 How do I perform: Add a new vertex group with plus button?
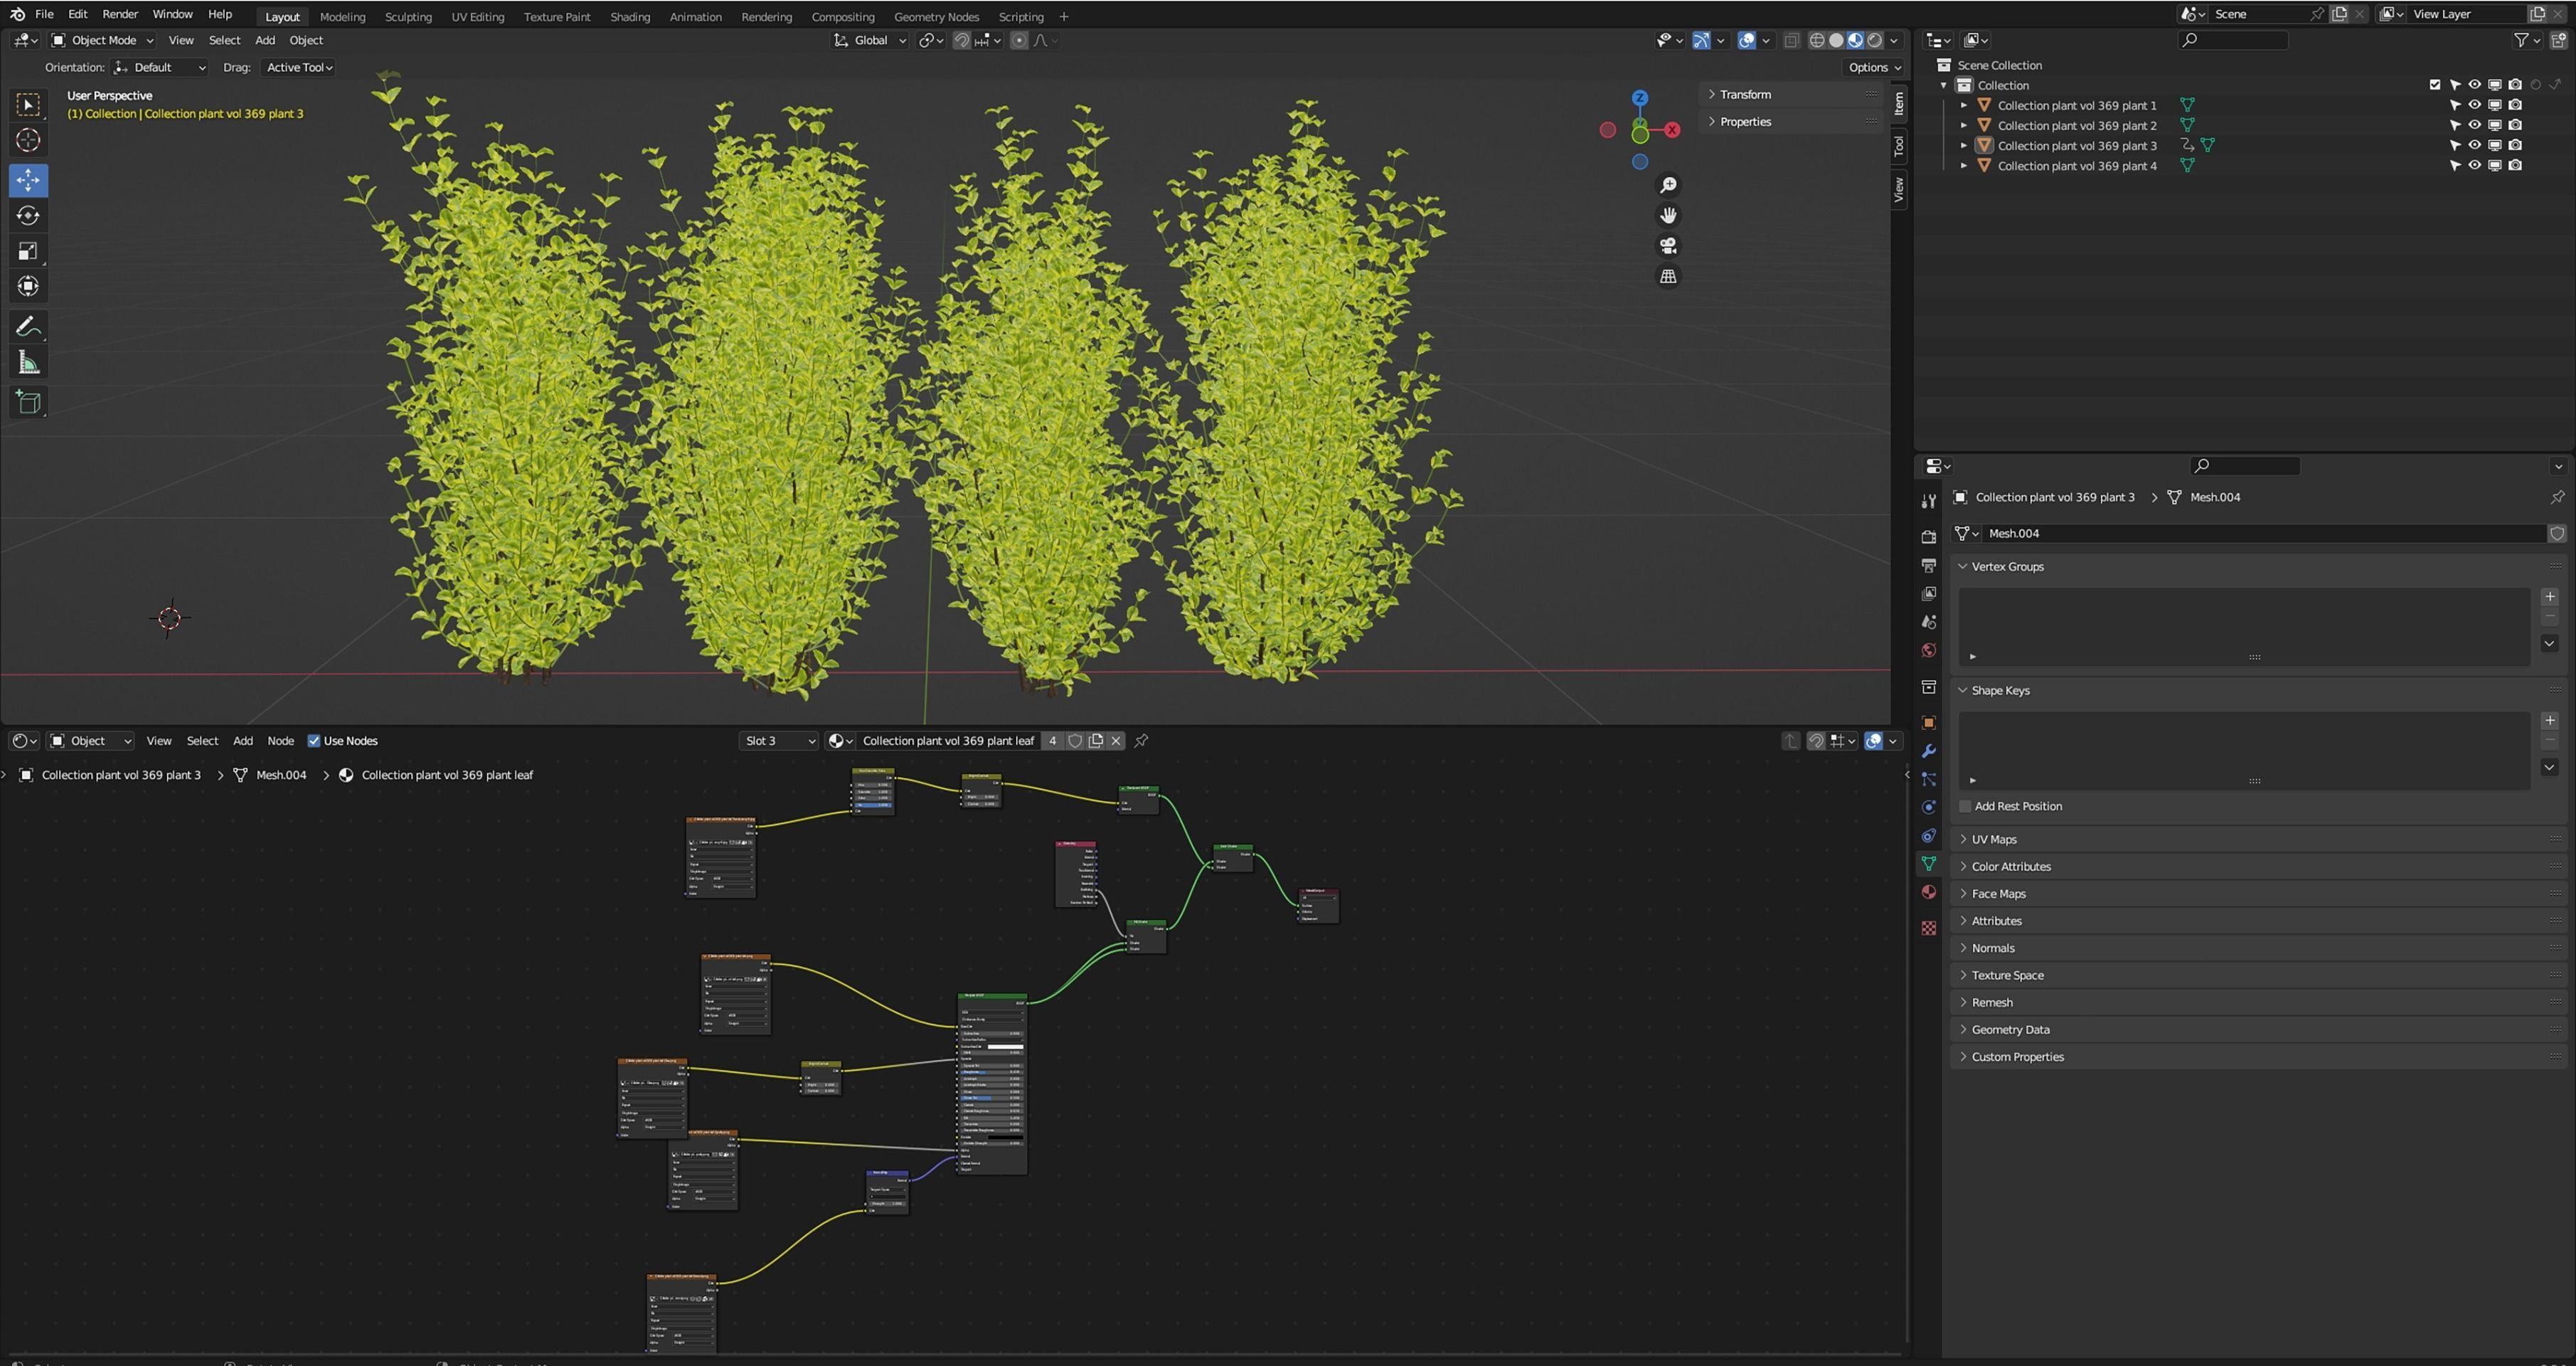2549,597
